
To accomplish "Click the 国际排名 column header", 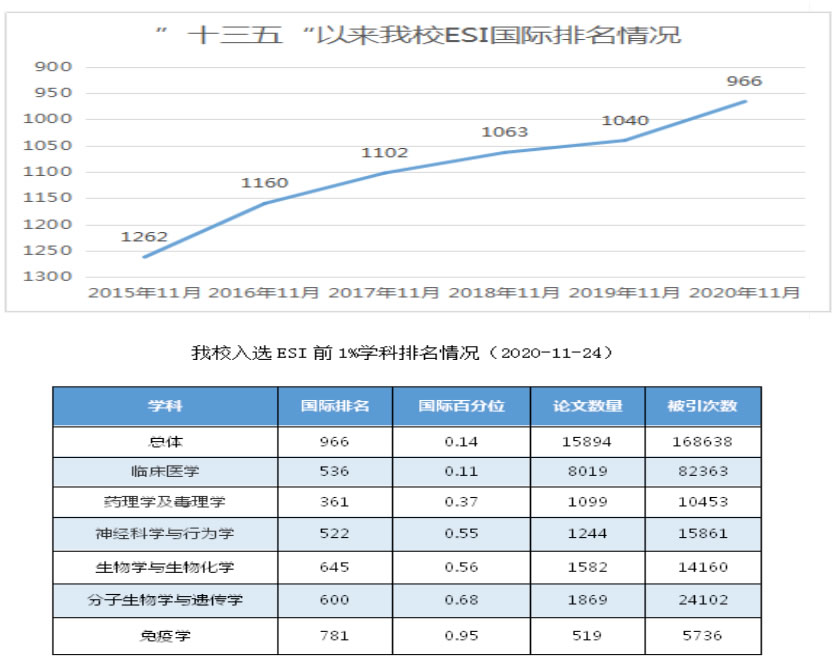I will [335, 406].
